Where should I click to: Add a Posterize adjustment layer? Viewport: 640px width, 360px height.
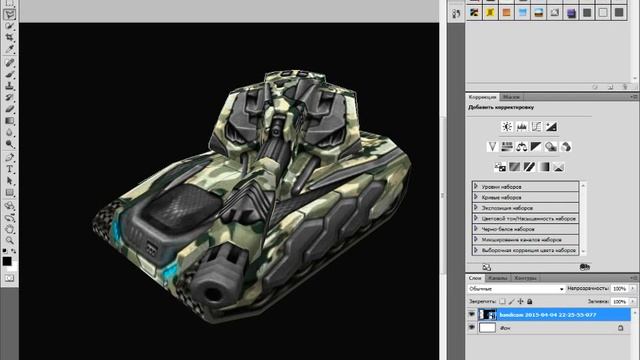[515, 167]
